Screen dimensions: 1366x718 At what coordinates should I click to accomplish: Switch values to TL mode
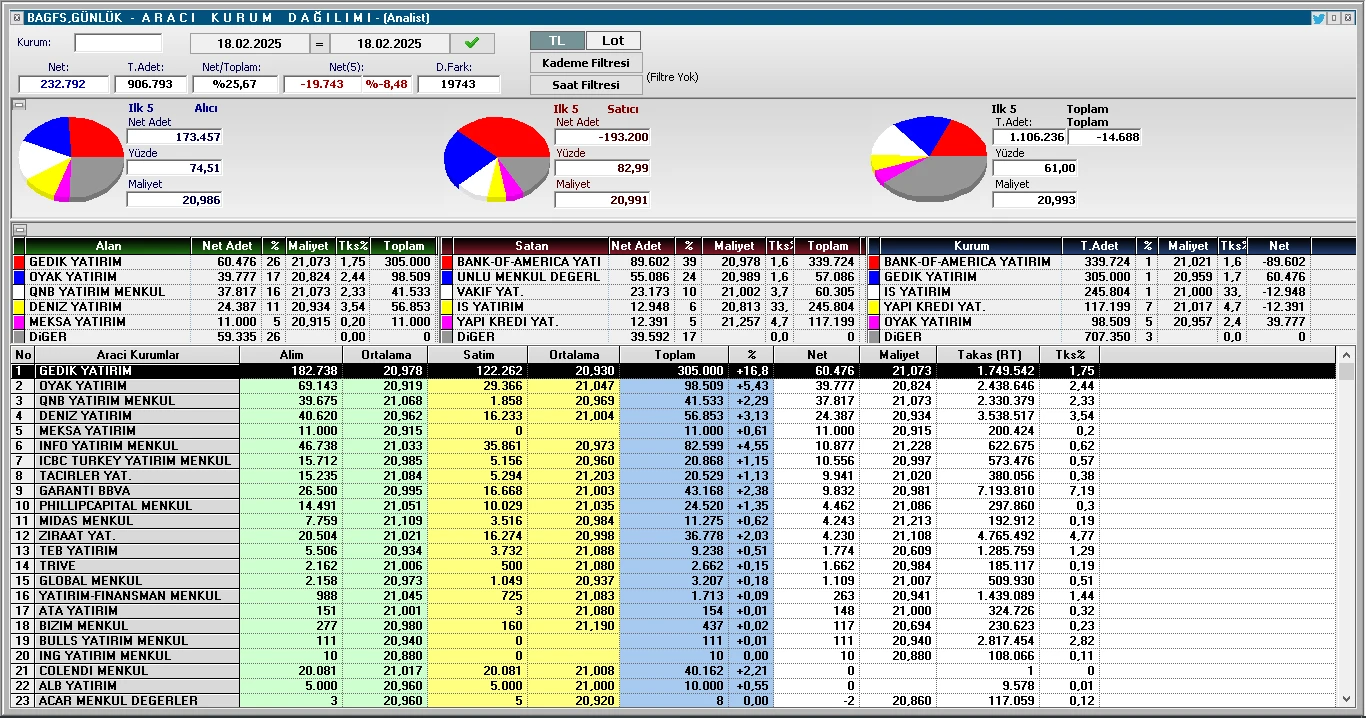557,41
